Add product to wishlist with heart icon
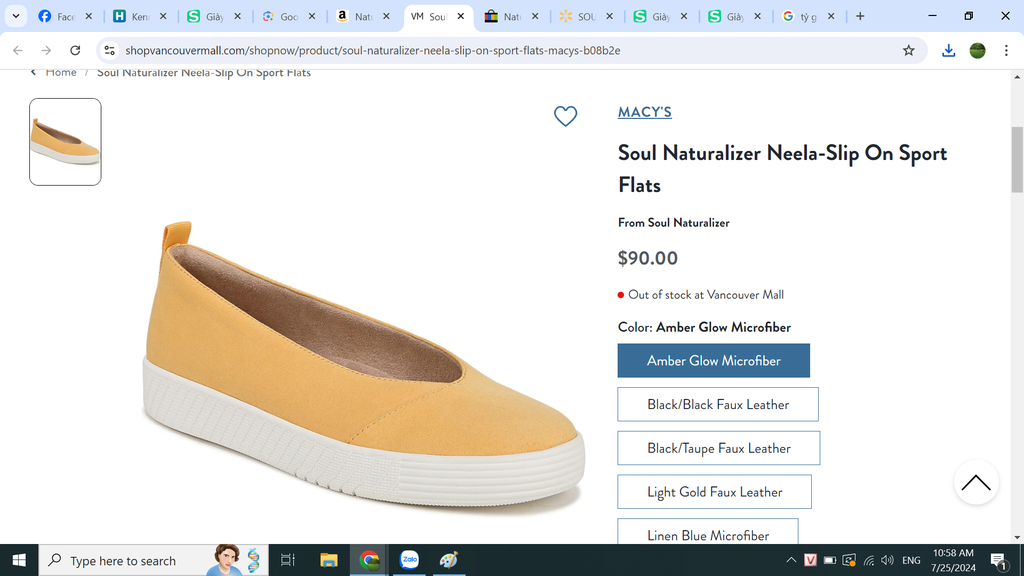 click(566, 116)
